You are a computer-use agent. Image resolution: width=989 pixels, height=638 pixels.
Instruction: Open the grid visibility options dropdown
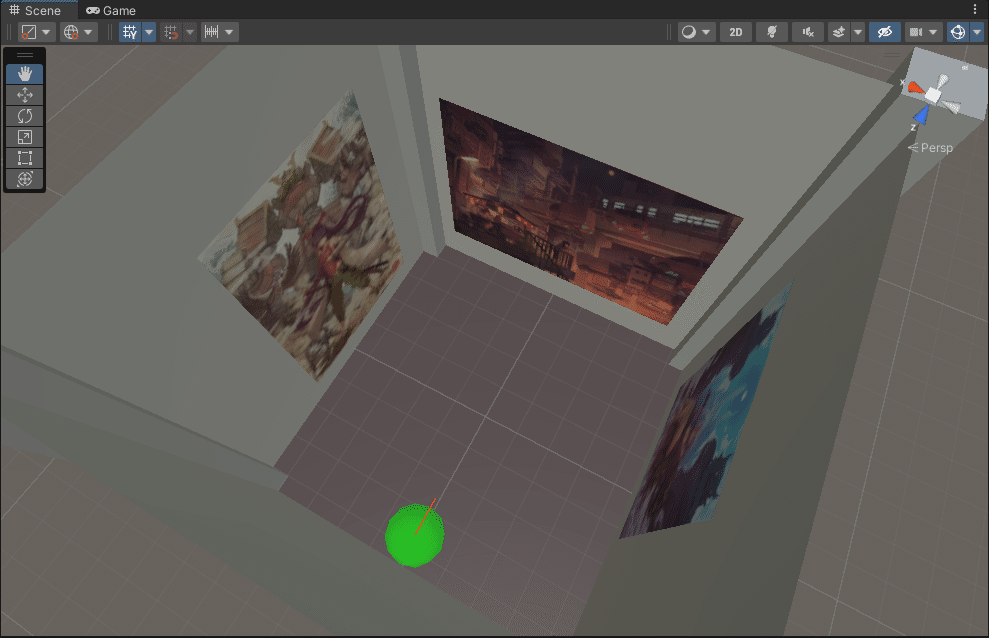pos(149,32)
